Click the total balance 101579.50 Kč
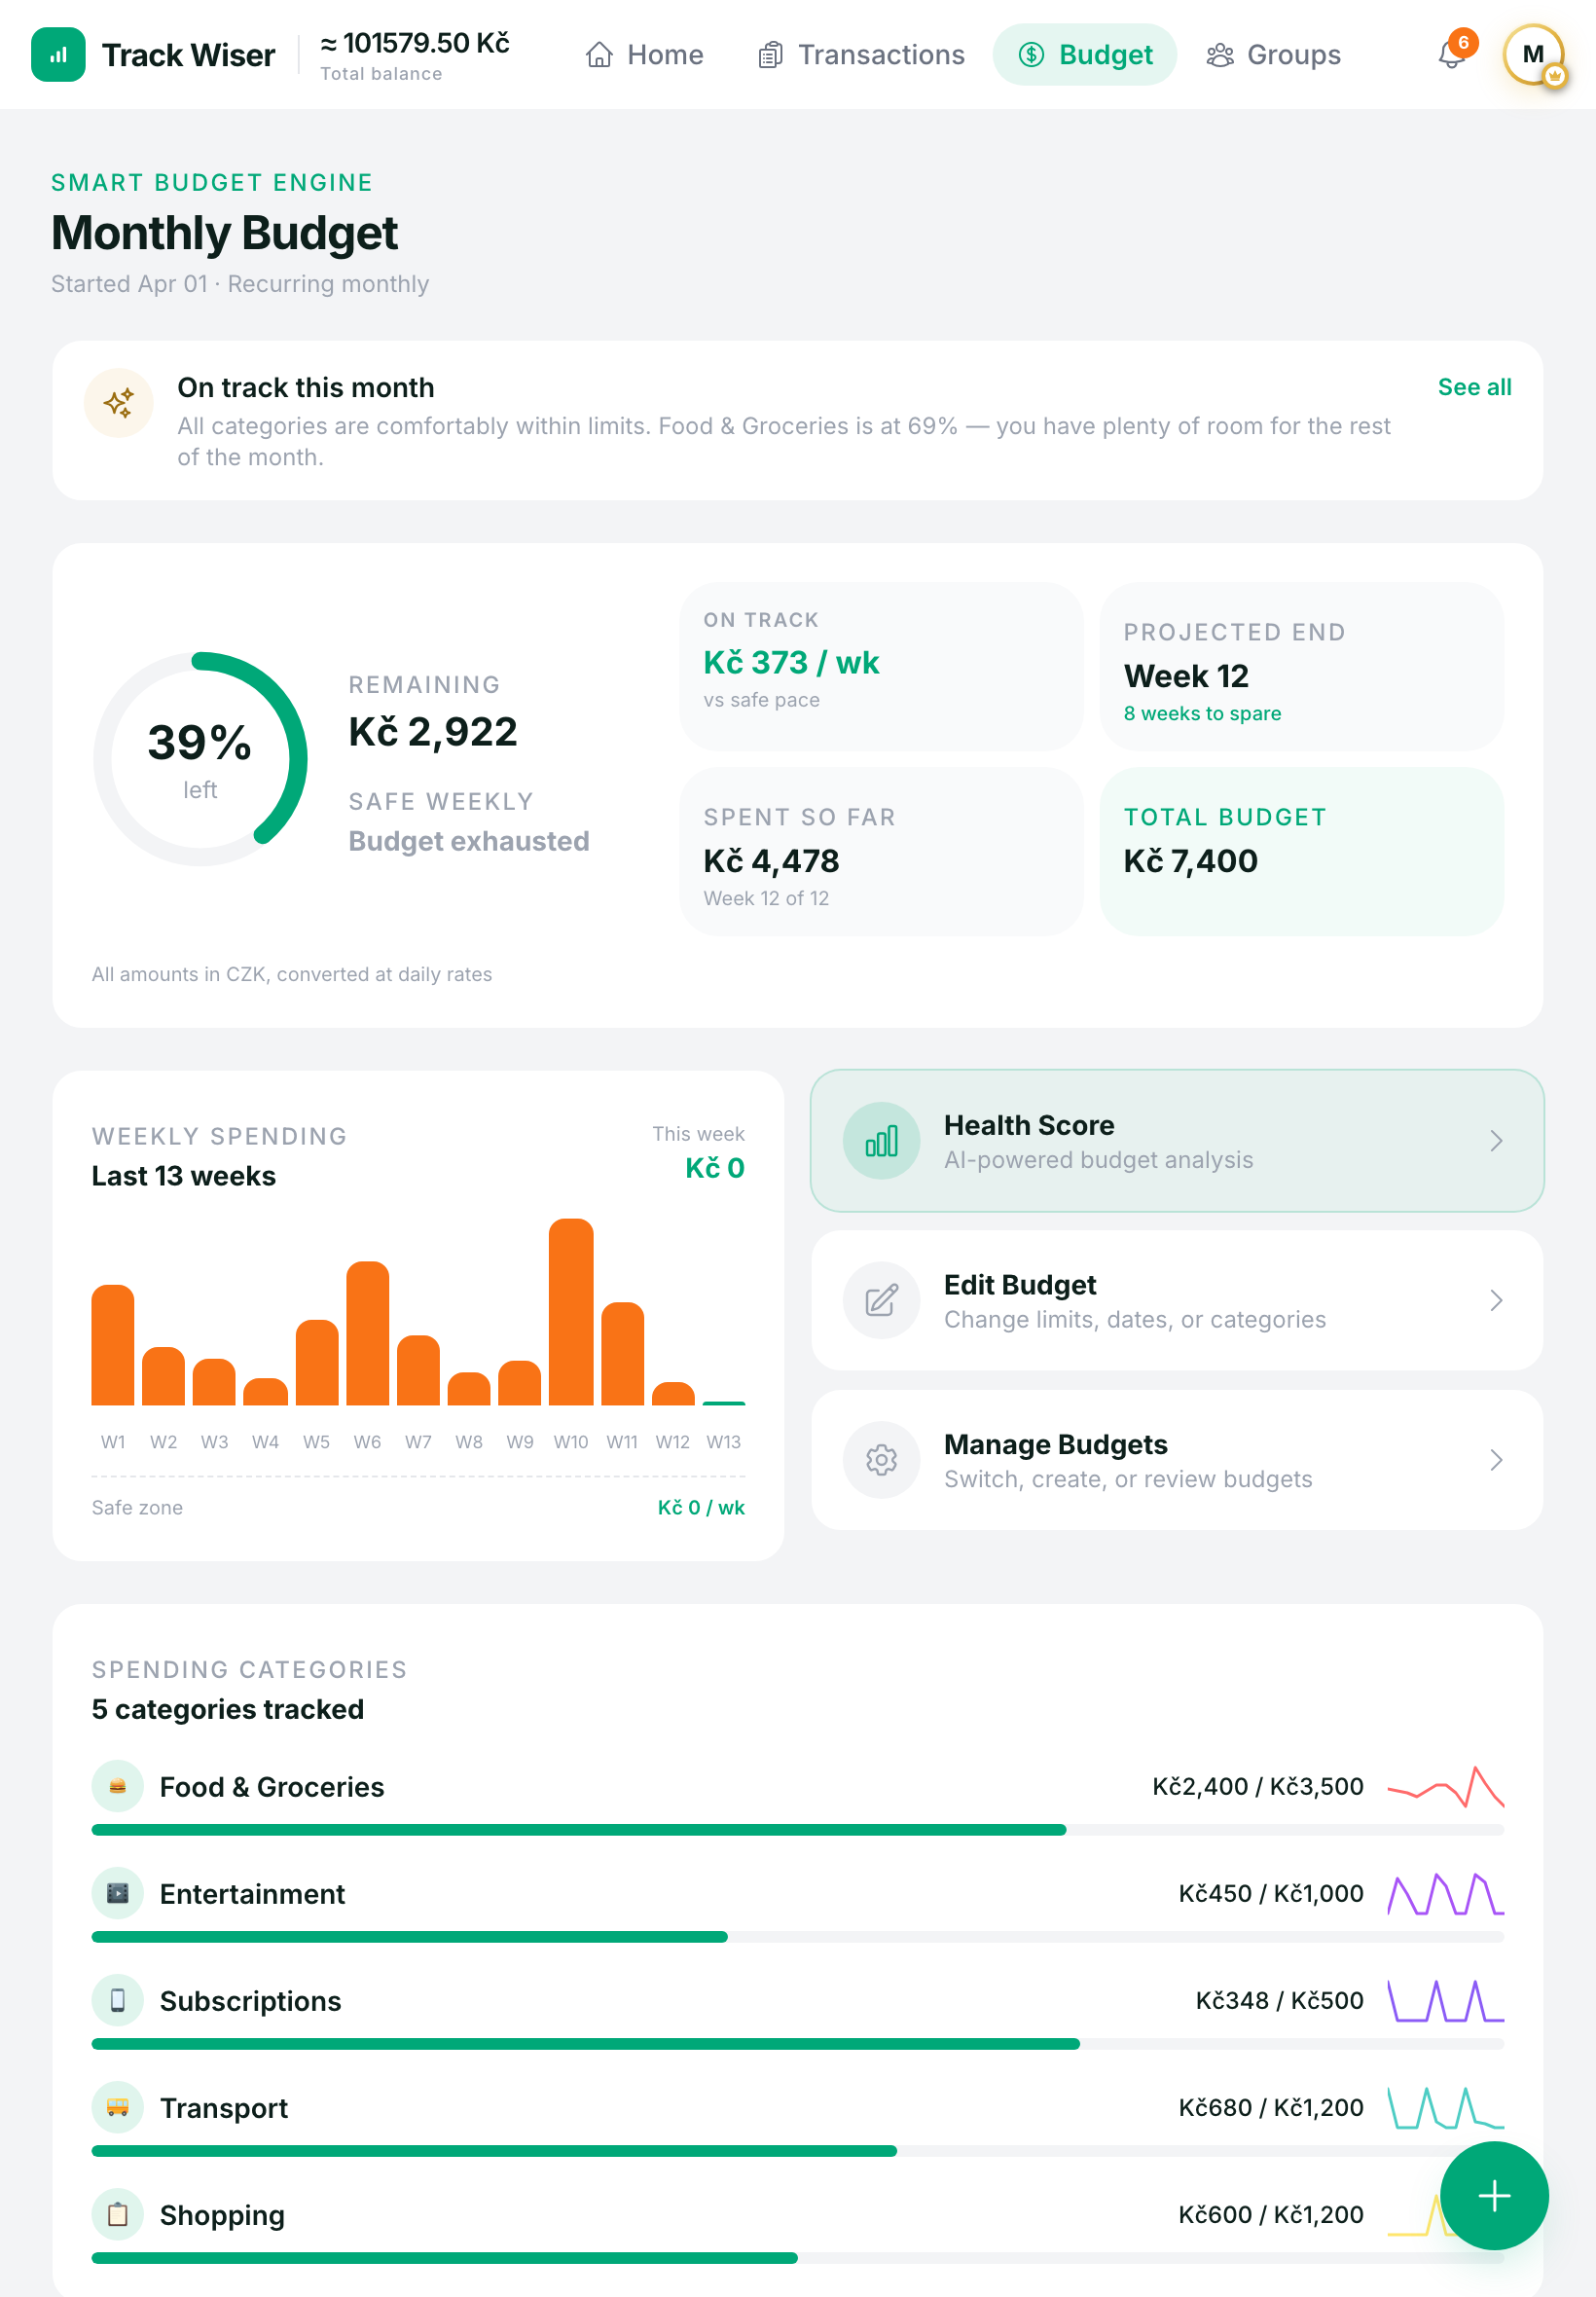This screenshot has height=2297, width=1596. [x=415, y=43]
